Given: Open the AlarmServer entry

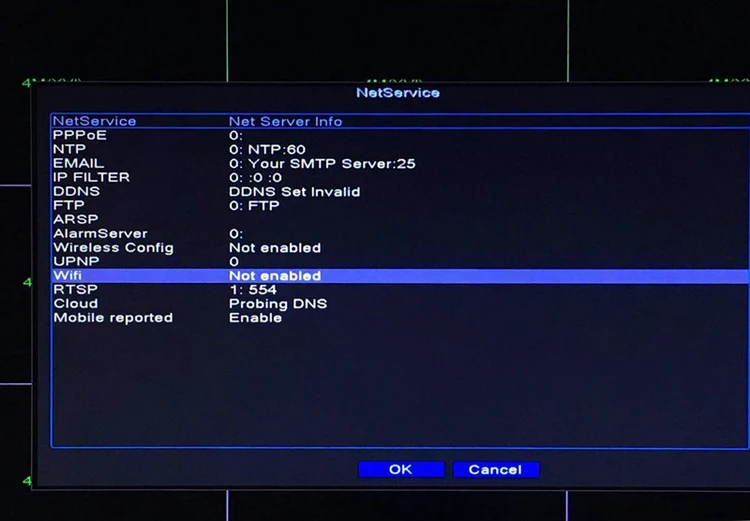Looking at the screenshot, I should [x=400, y=233].
